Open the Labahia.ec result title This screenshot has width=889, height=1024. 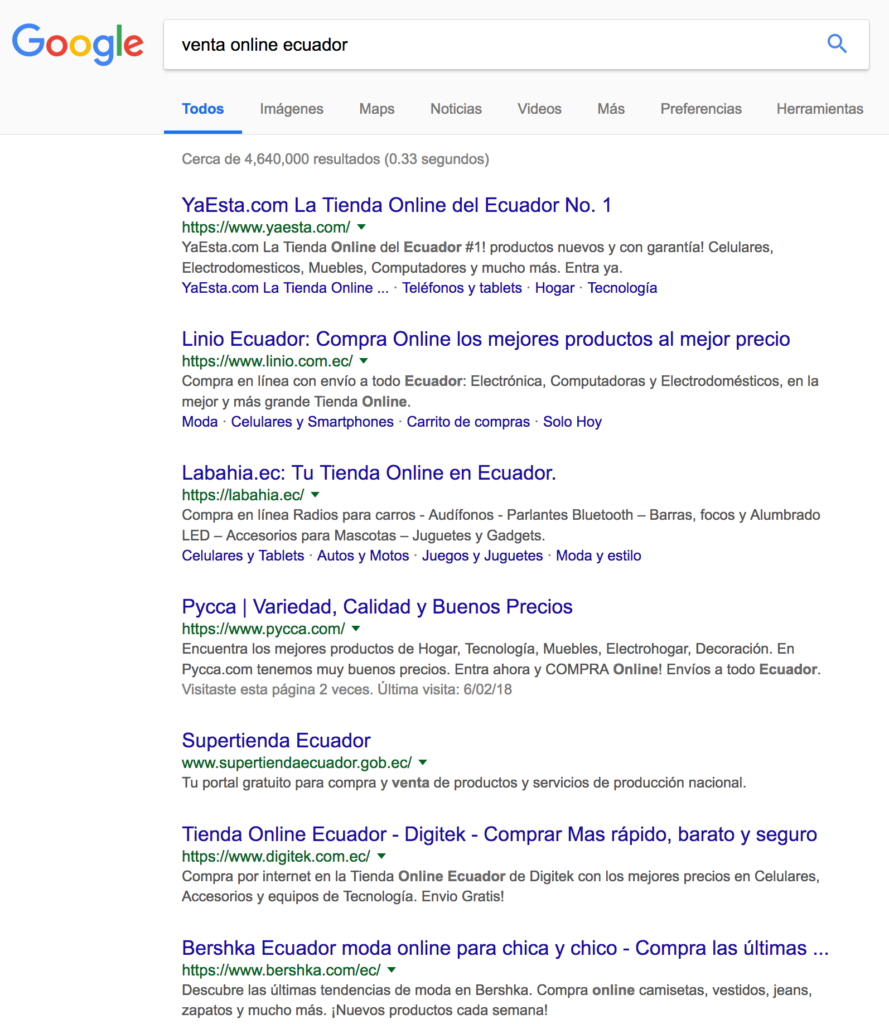[x=369, y=473]
